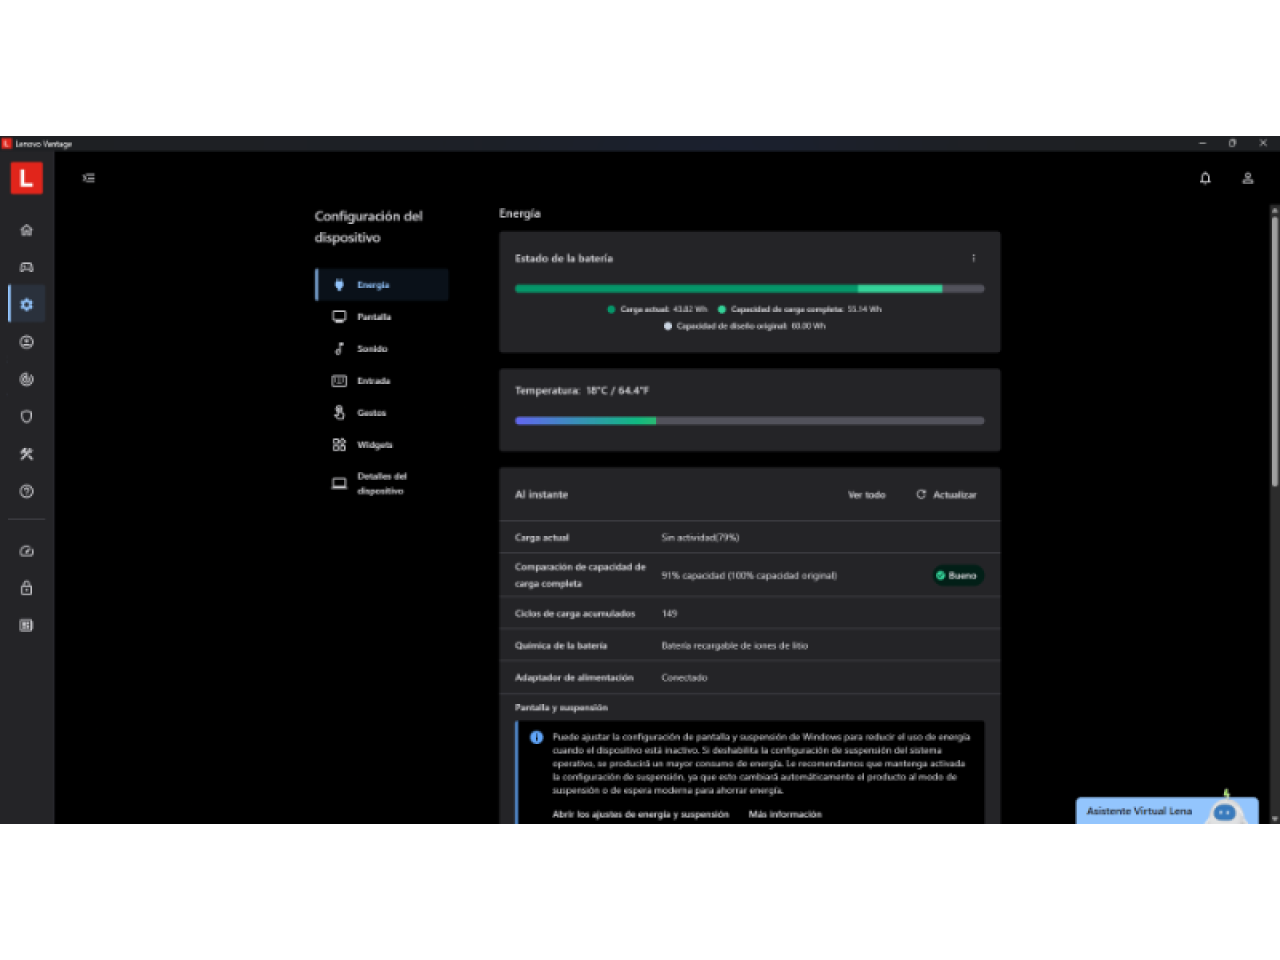Open three-dot menu on Estado de la batería
The height and width of the screenshot is (960, 1280).
[973, 258]
